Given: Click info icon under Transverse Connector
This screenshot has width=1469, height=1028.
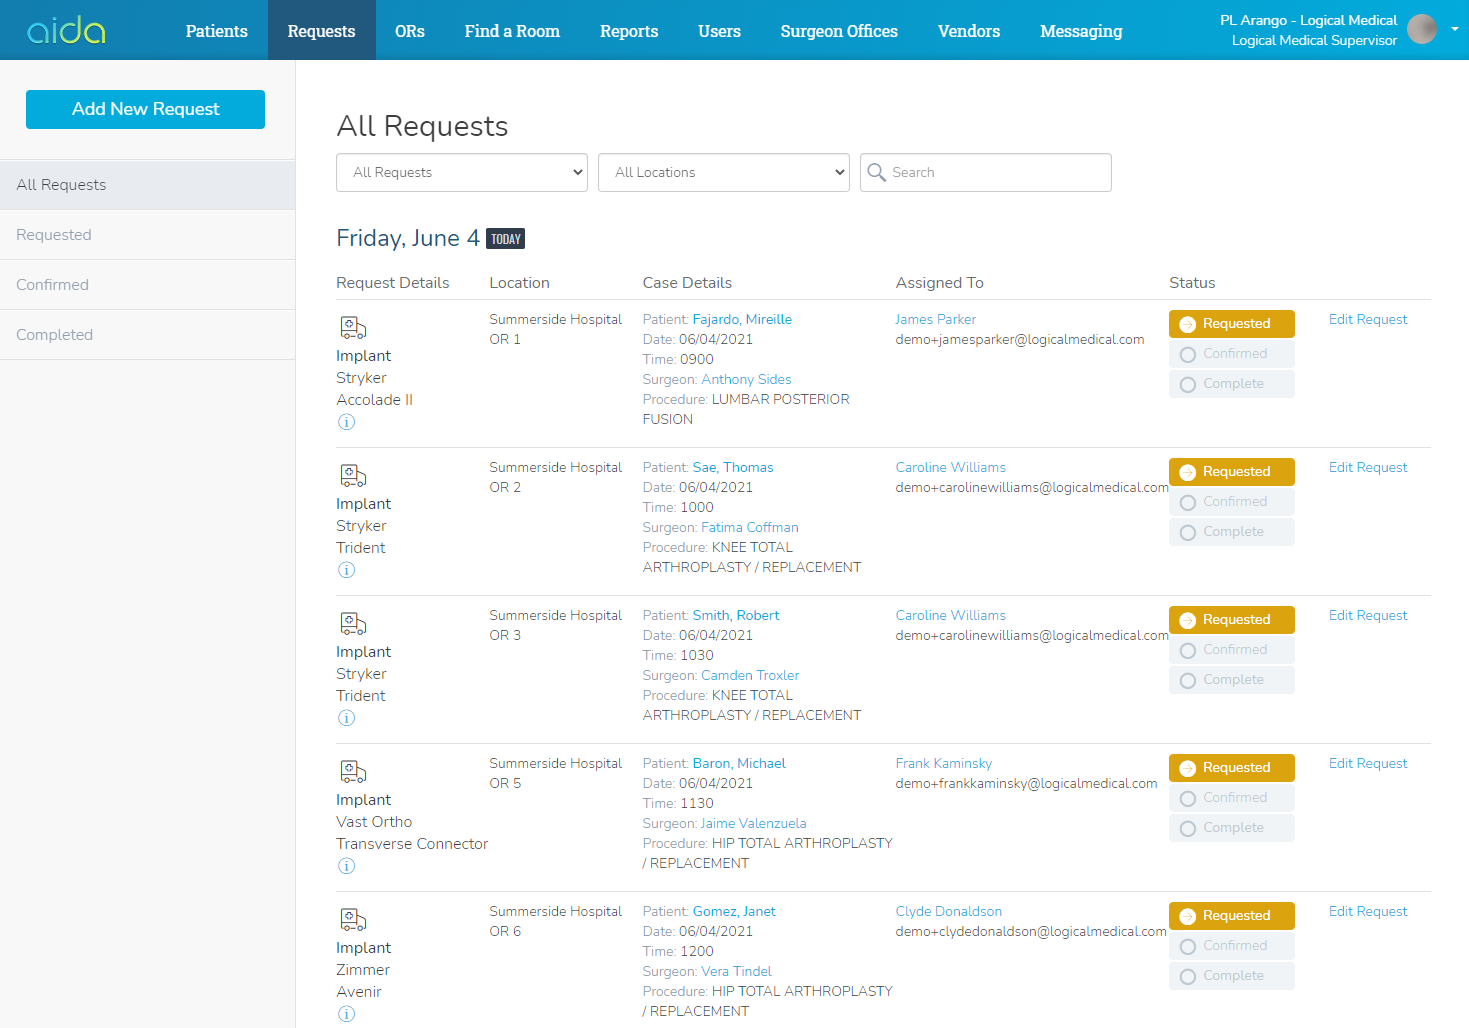Looking at the screenshot, I should (x=346, y=866).
